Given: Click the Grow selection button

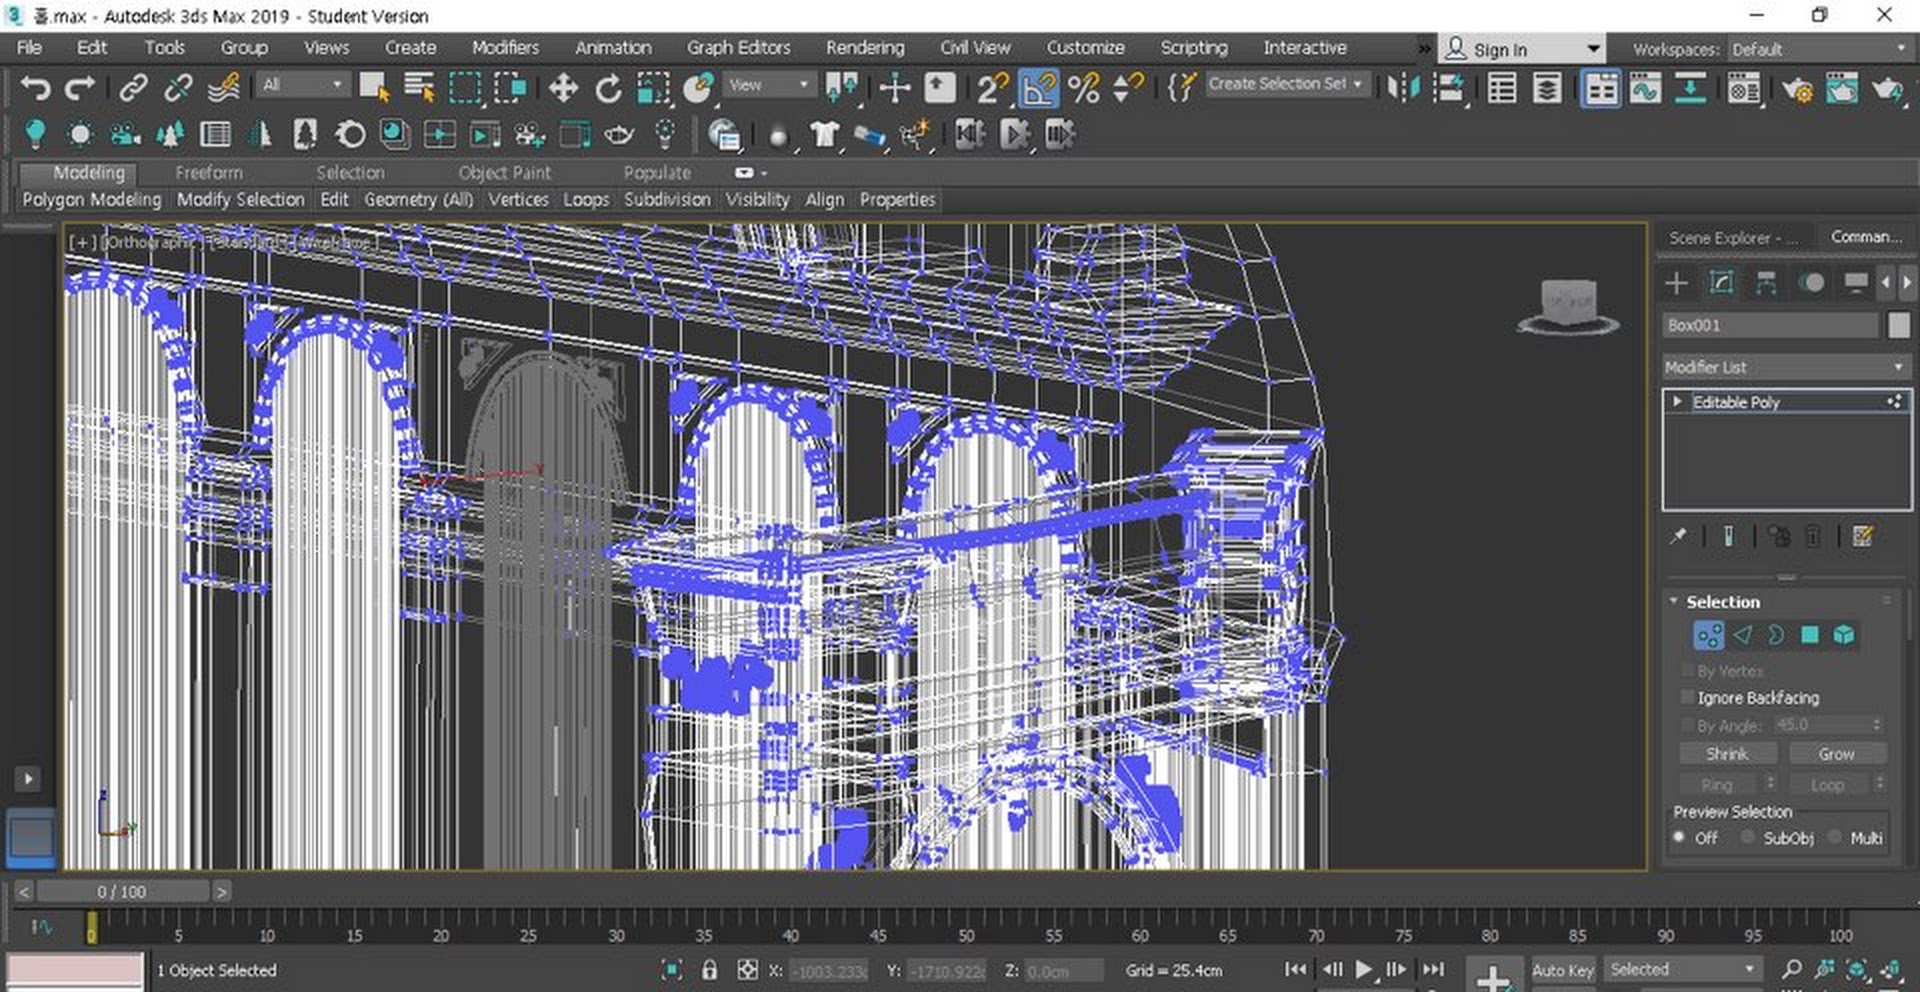Looking at the screenshot, I should (x=1836, y=754).
